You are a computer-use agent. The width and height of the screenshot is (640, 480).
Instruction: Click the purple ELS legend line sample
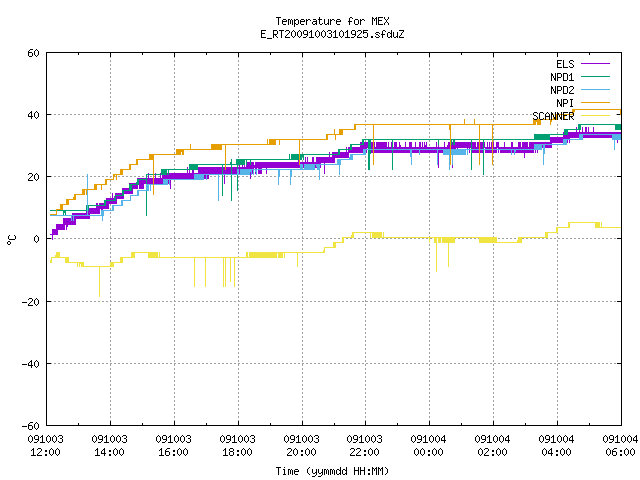coord(595,64)
